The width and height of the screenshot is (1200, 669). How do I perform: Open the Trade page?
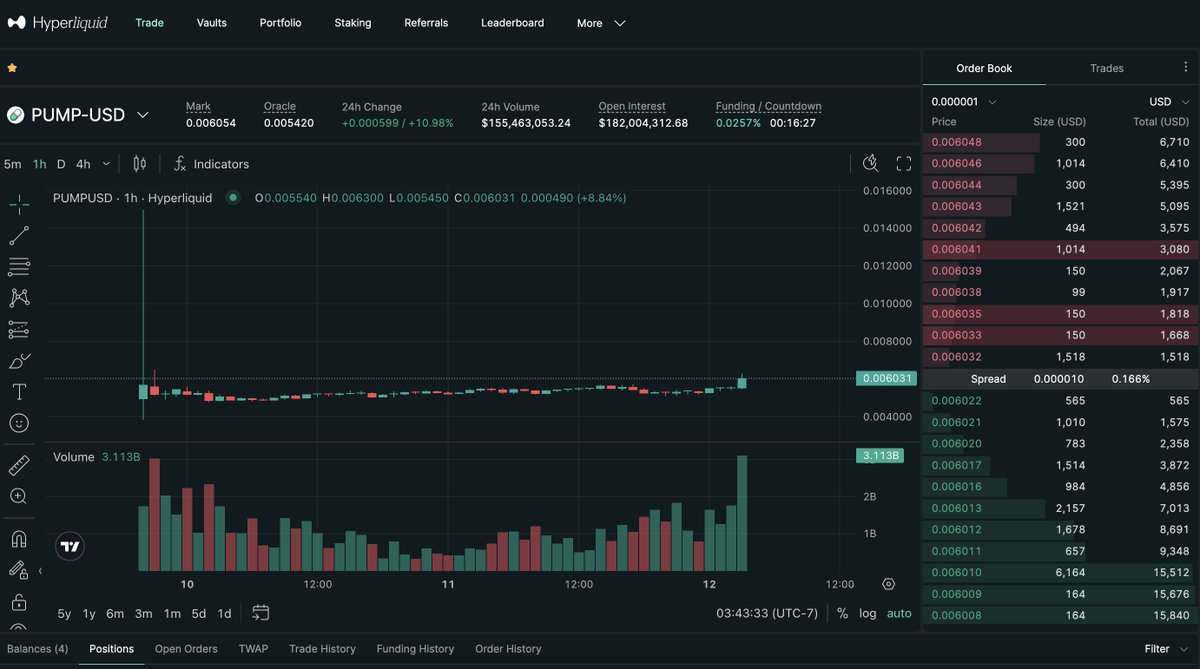[x=149, y=23]
